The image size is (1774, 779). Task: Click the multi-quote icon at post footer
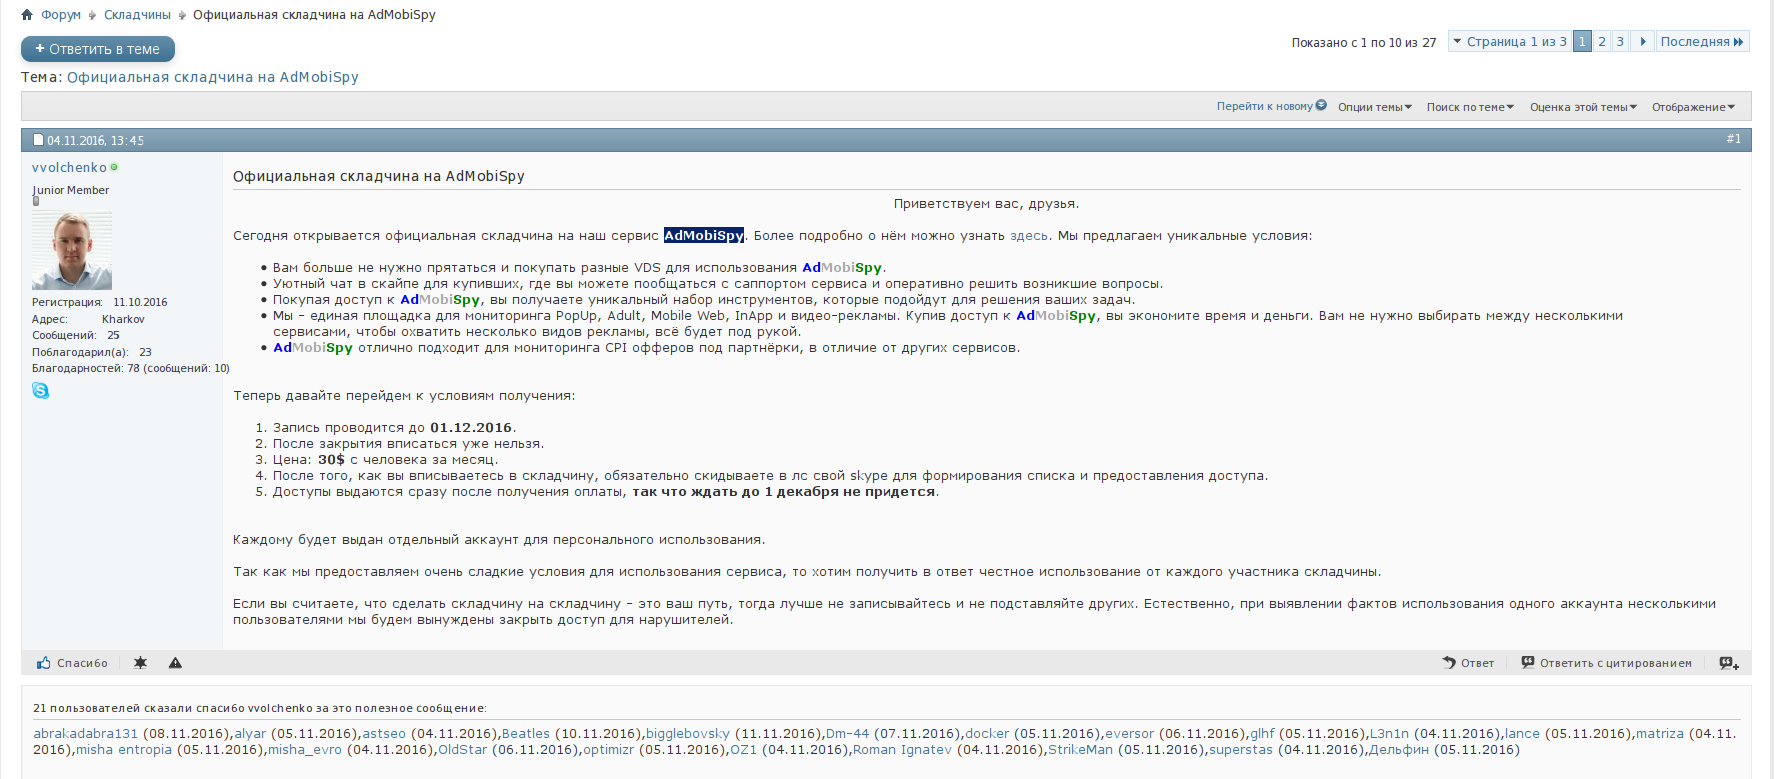point(1729,663)
